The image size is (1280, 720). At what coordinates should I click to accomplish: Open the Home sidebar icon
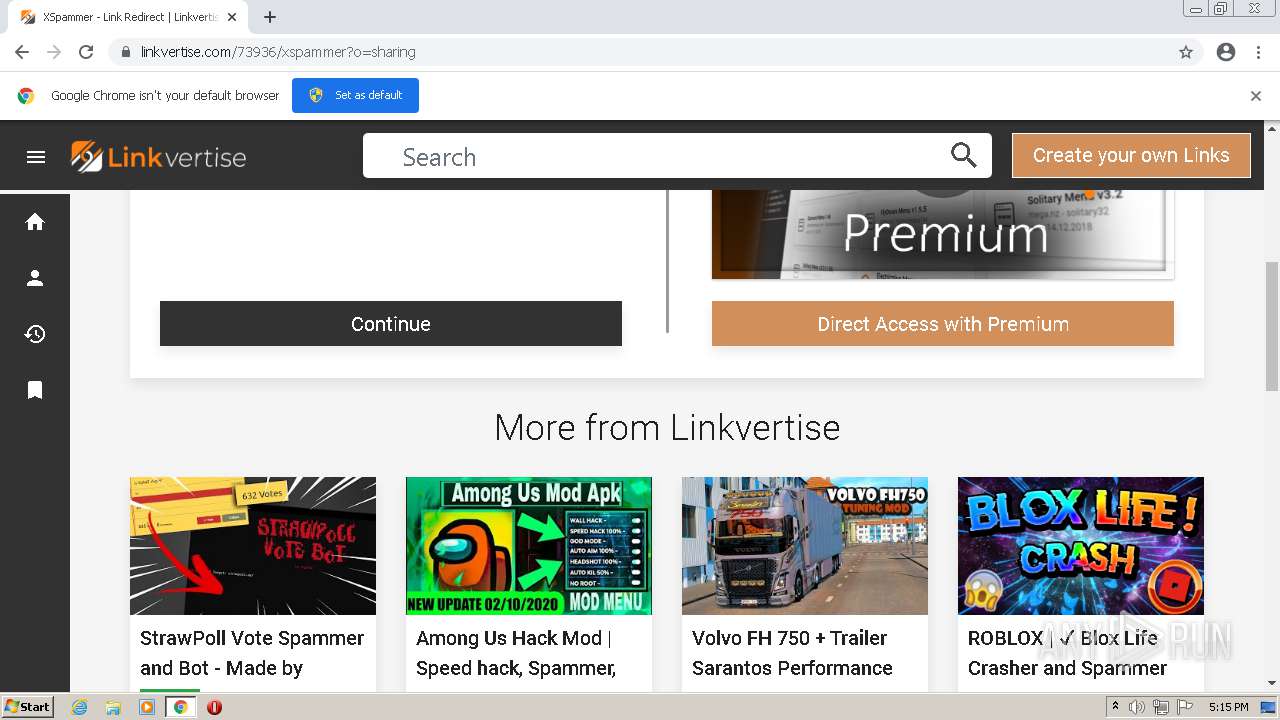click(35, 222)
